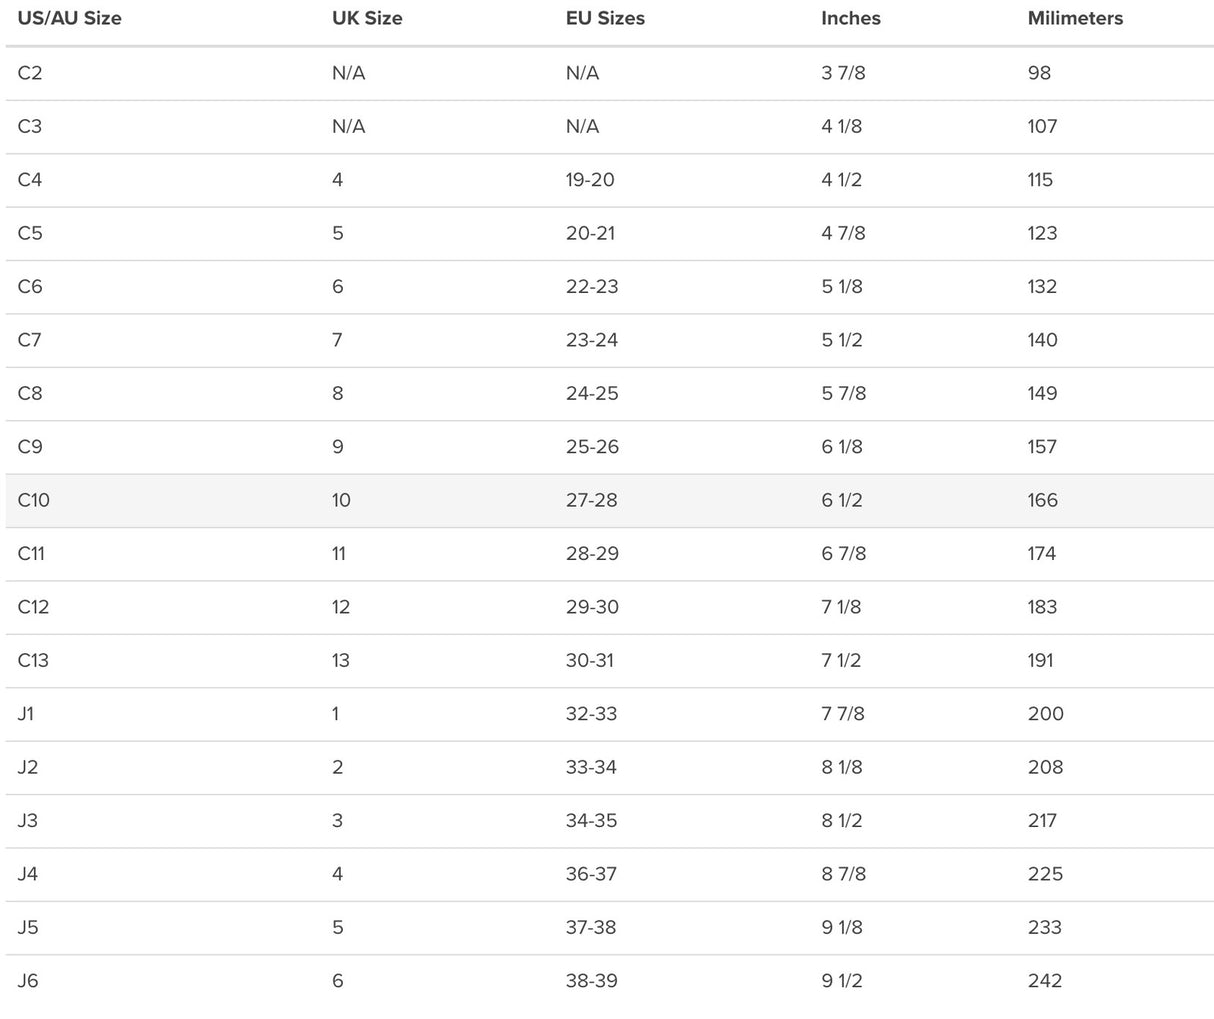This screenshot has width=1214, height=1019.
Task: Click the 200 millimeters cell
Action: tap(1045, 714)
